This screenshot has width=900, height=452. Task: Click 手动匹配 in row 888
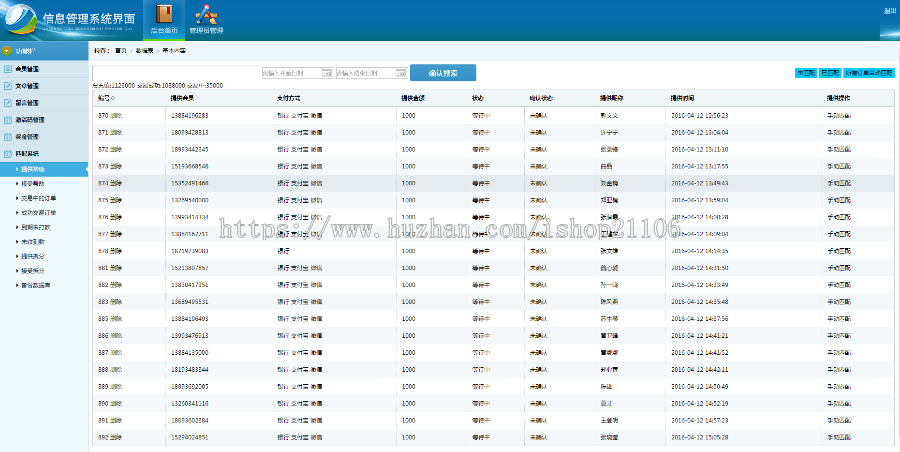839,370
